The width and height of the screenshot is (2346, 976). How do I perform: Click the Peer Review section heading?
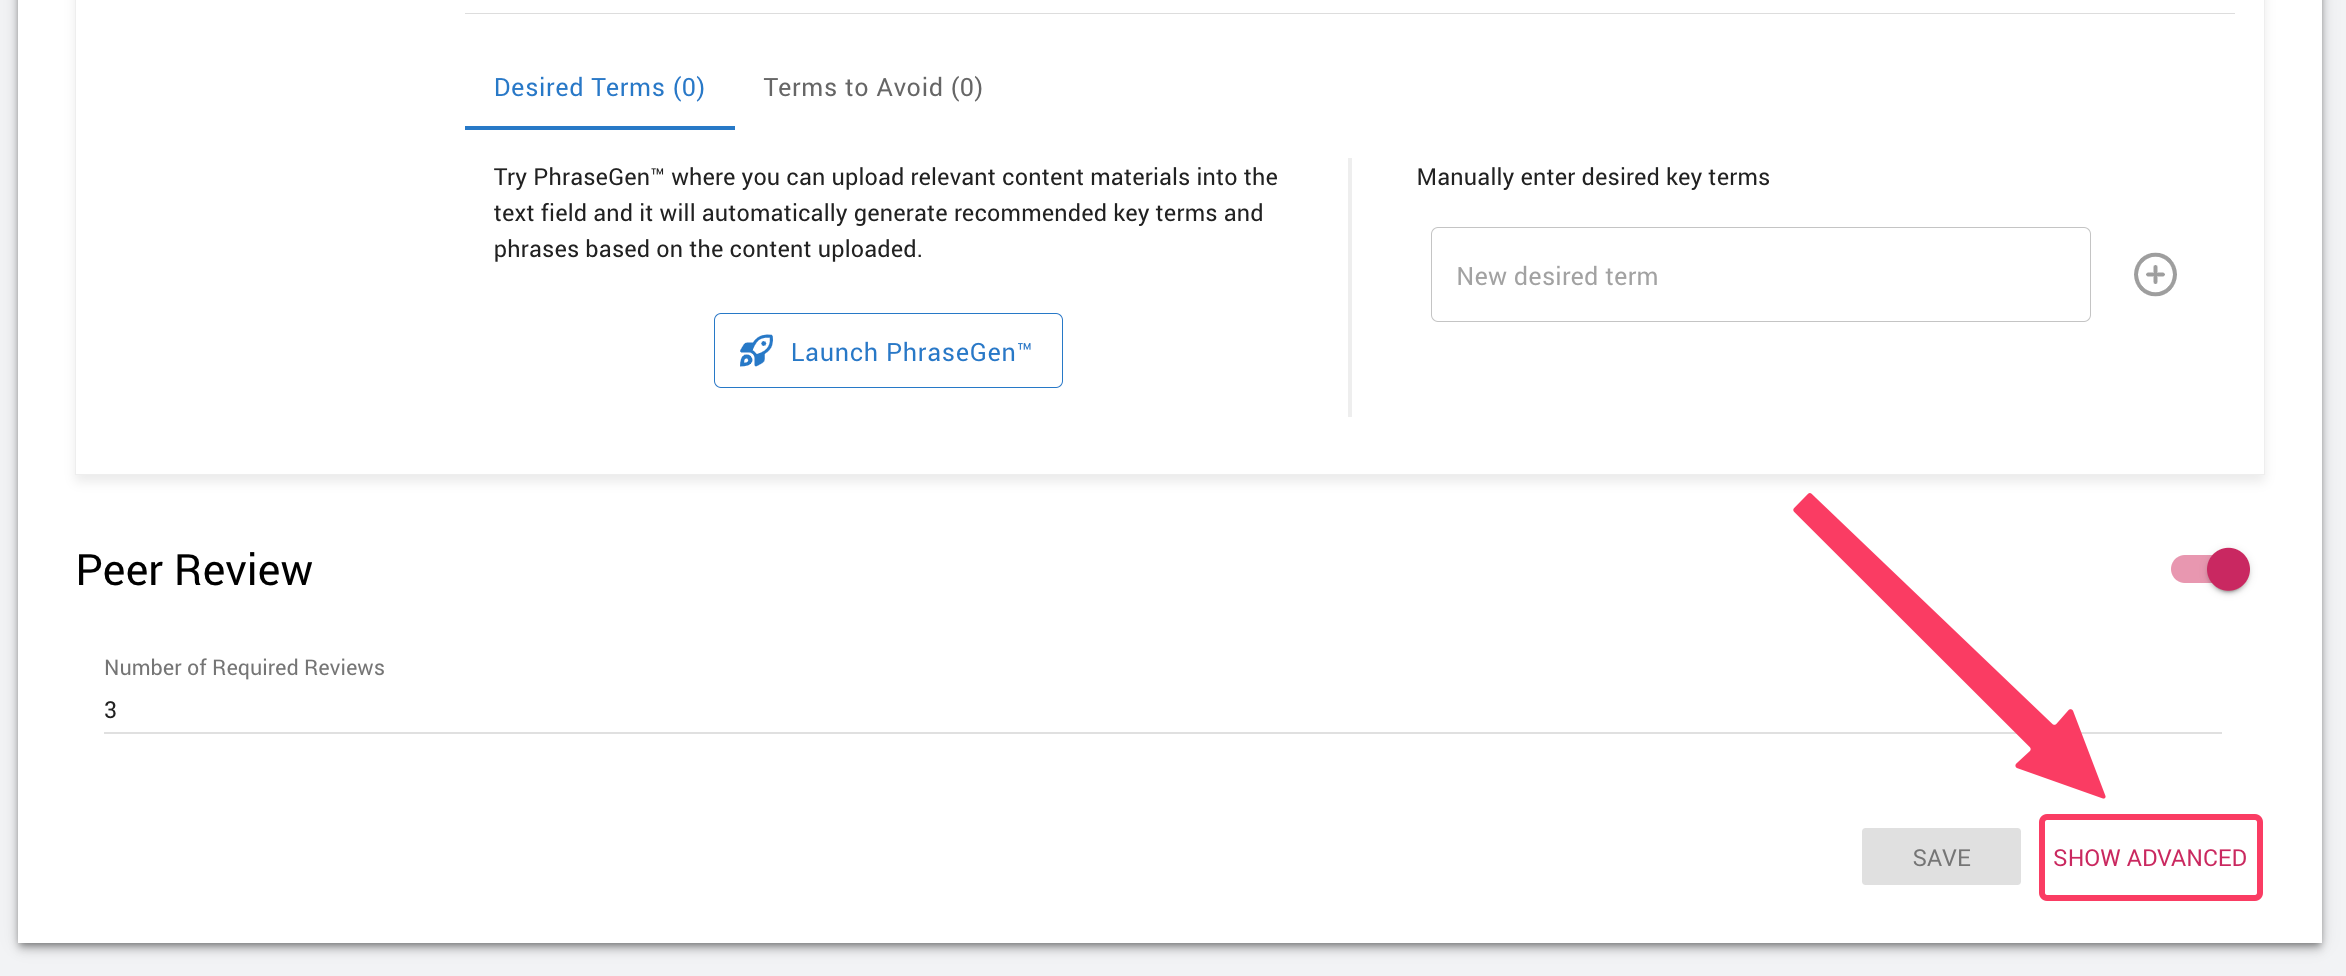click(x=194, y=570)
